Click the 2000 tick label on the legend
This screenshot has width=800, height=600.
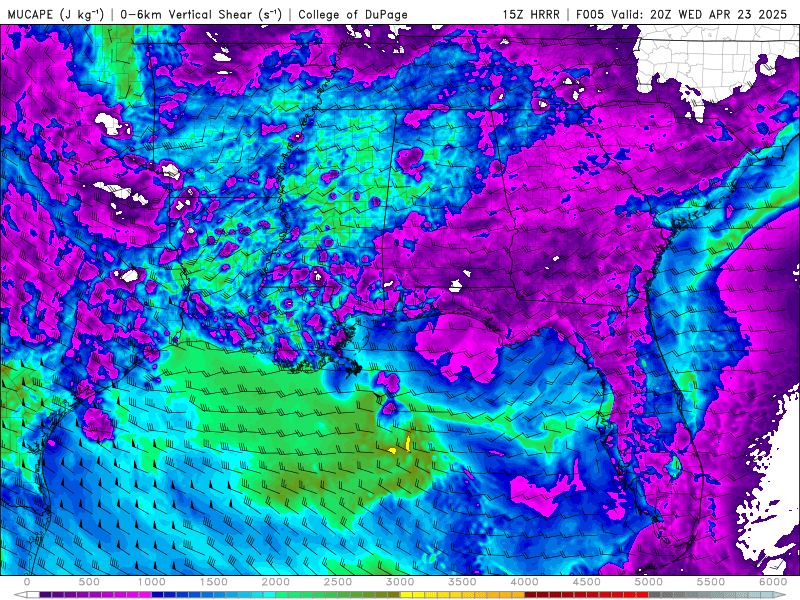click(x=276, y=582)
